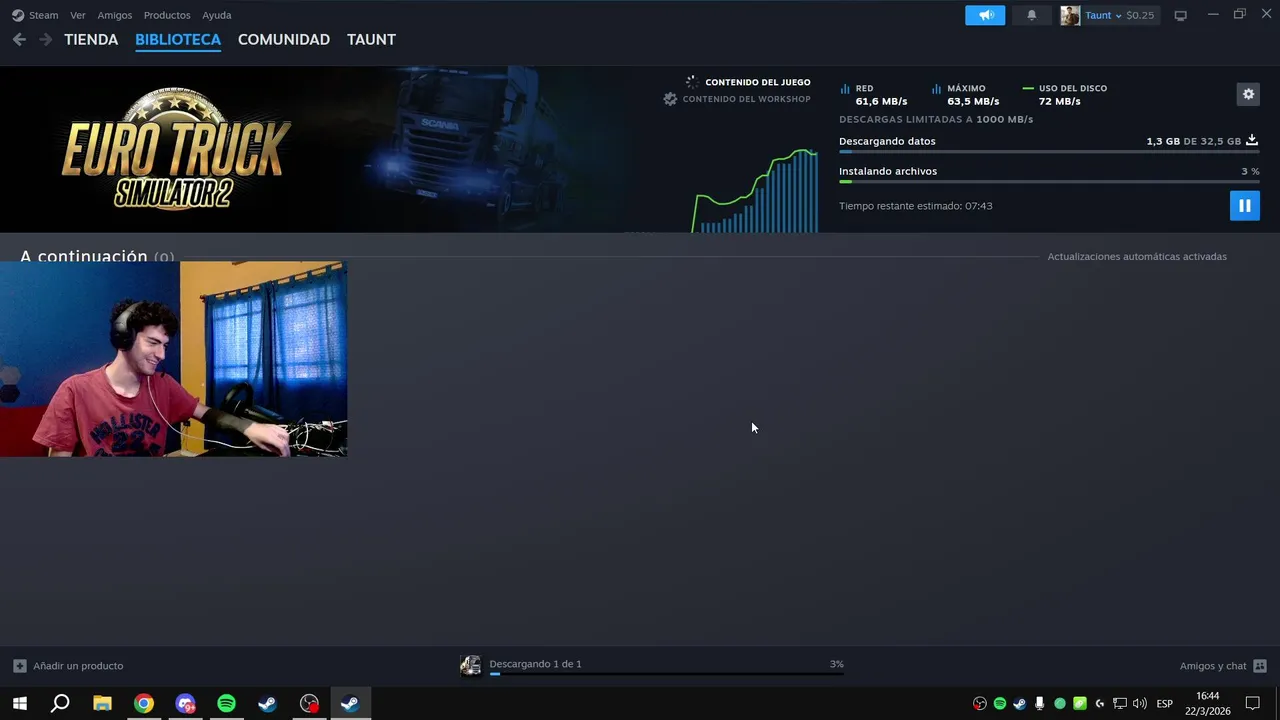Click the A continuación heading
This screenshot has width=1280, height=720.
(97, 256)
